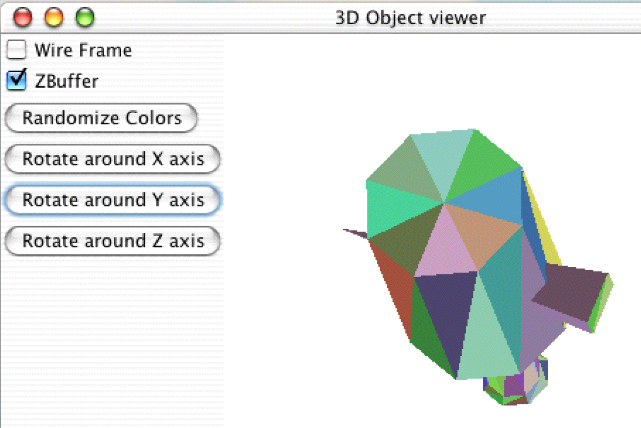Uncheck the ZBuffer checkbox

point(16,81)
